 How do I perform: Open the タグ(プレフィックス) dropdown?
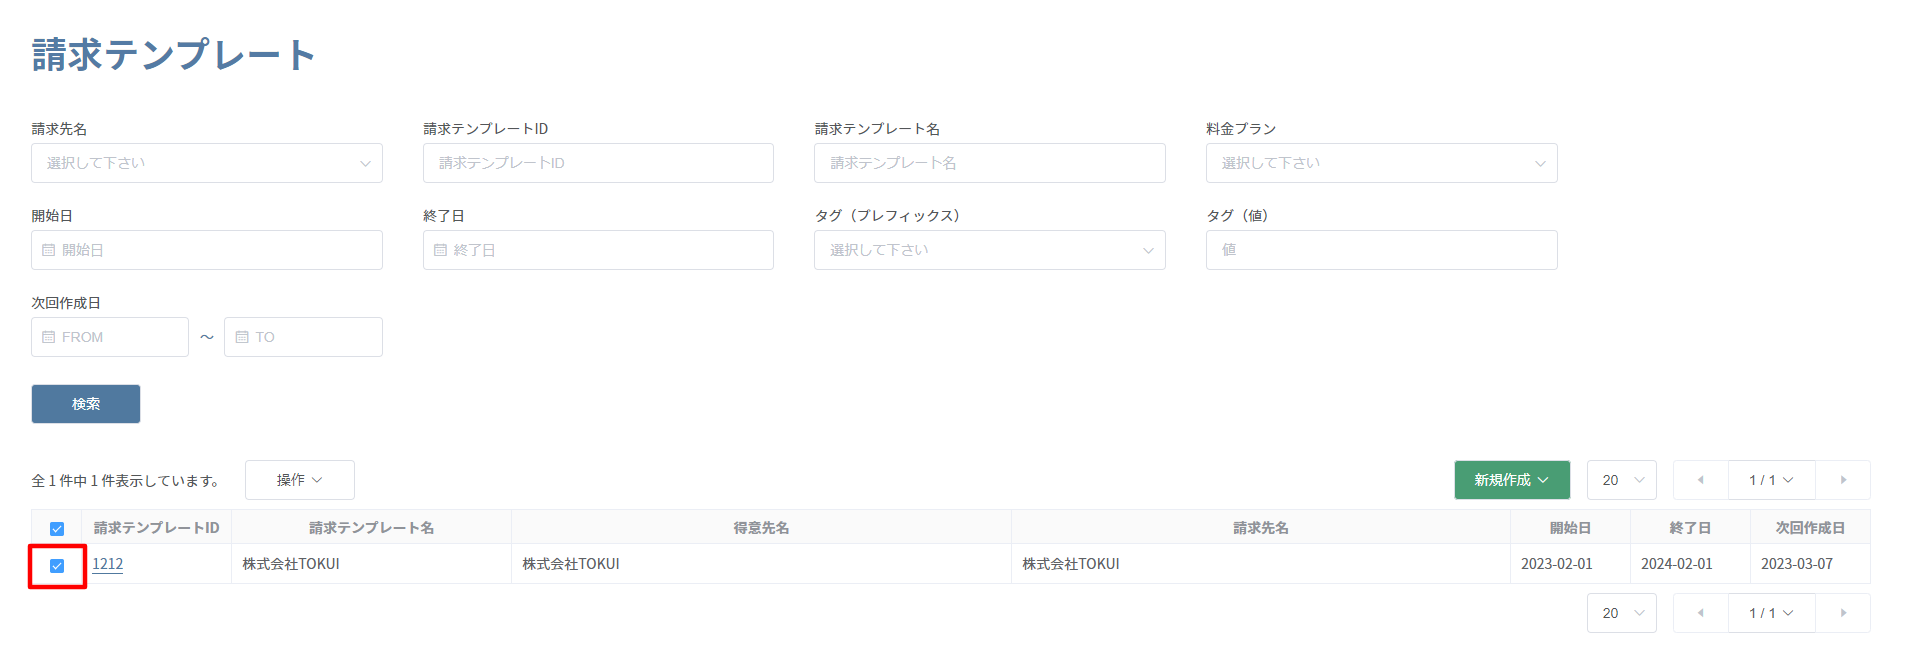pyautogui.click(x=990, y=250)
